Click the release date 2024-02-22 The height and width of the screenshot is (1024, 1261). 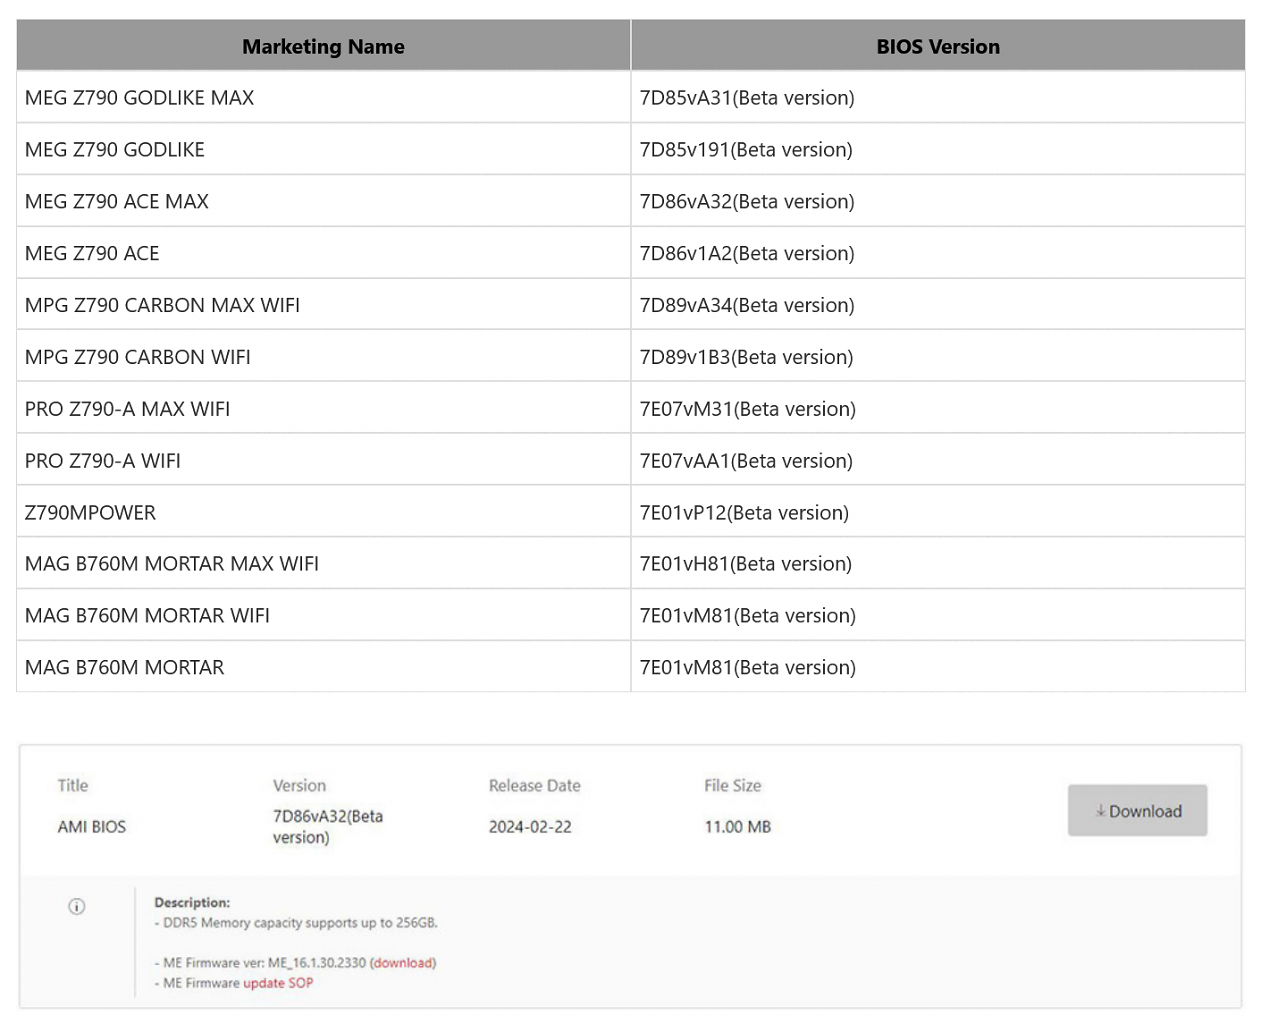(x=530, y=827)
